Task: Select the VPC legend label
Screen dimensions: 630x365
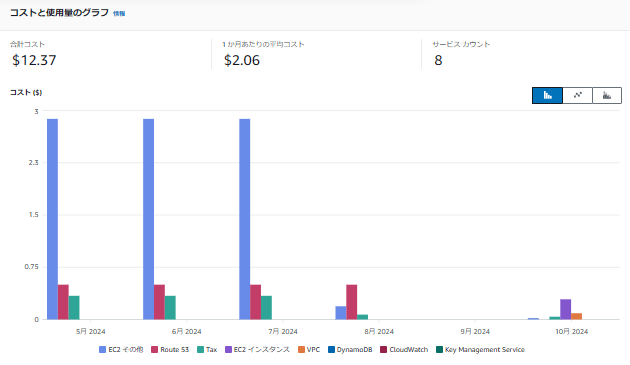Action: 313,350
